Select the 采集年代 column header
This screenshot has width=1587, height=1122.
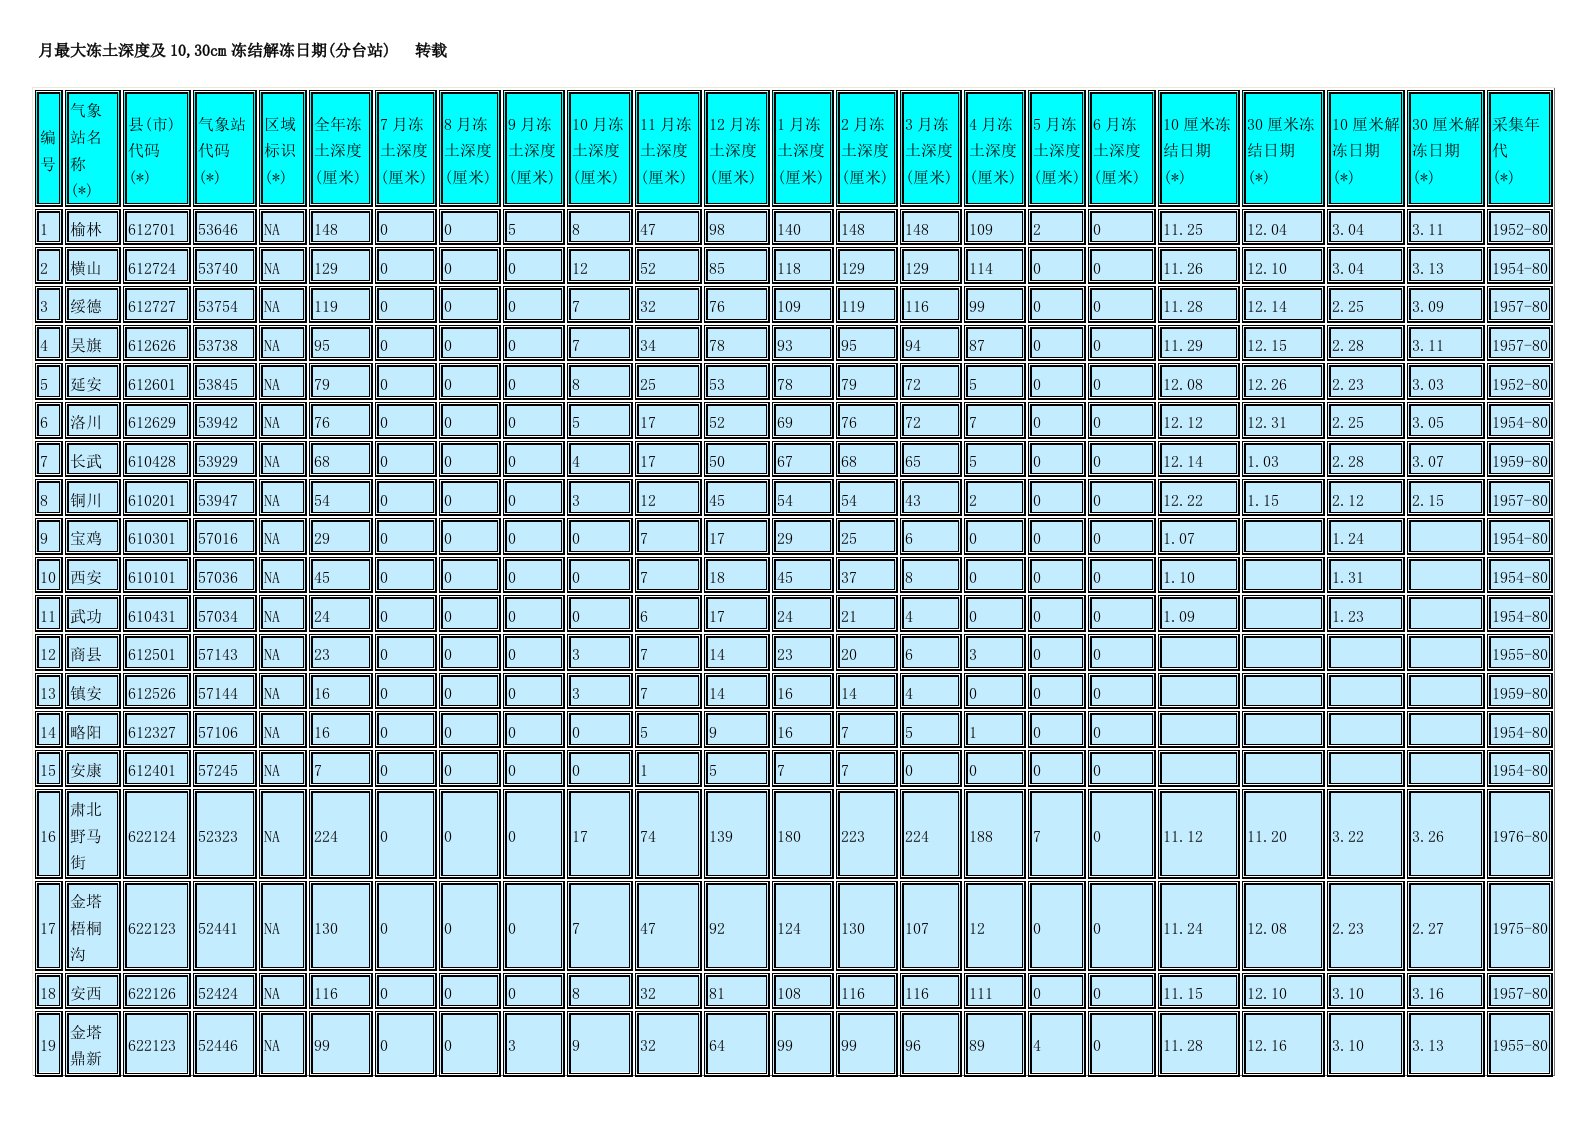(x=1519, y=150)
